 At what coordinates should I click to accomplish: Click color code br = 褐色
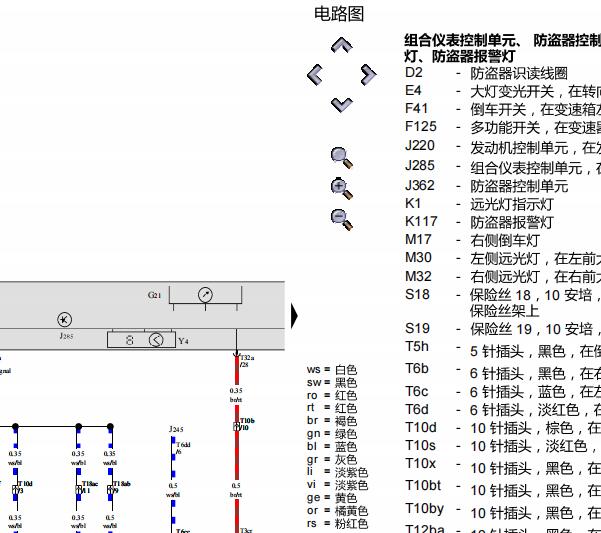[332, 421]
